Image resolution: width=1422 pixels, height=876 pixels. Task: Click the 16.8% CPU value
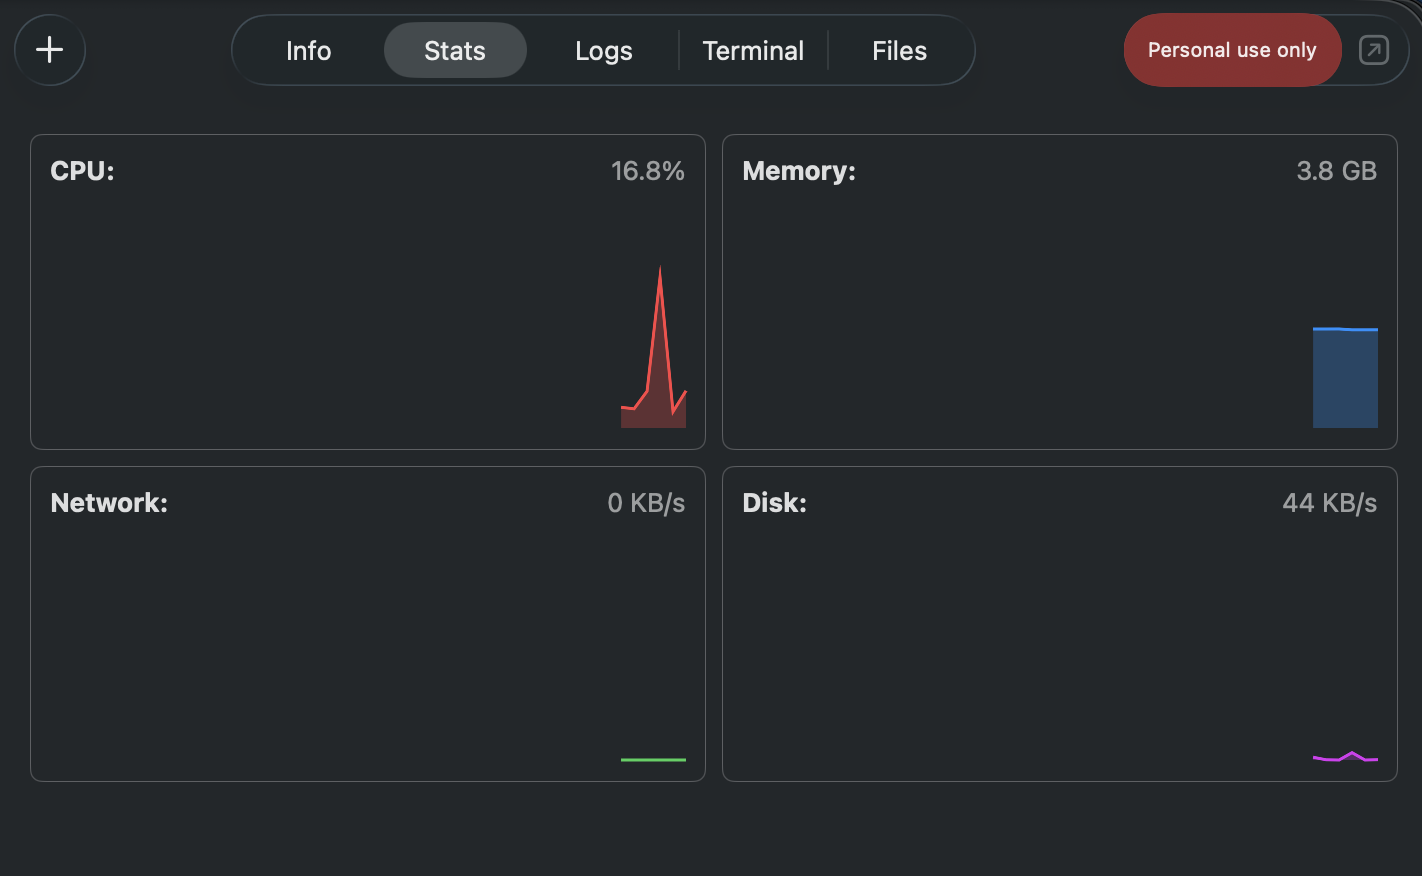tap(647, 171)
